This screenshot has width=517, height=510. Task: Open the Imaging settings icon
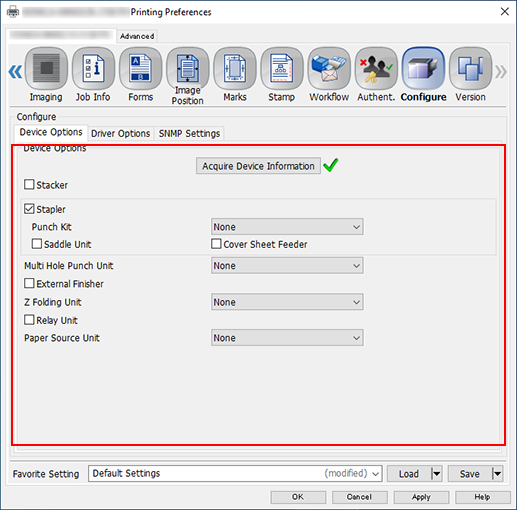[x=46, y=68]
